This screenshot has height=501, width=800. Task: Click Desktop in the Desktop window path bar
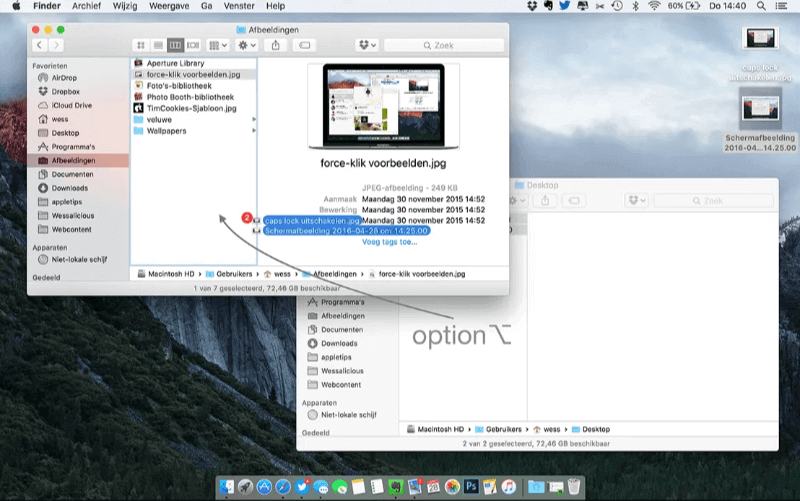(x=591, y=429)
